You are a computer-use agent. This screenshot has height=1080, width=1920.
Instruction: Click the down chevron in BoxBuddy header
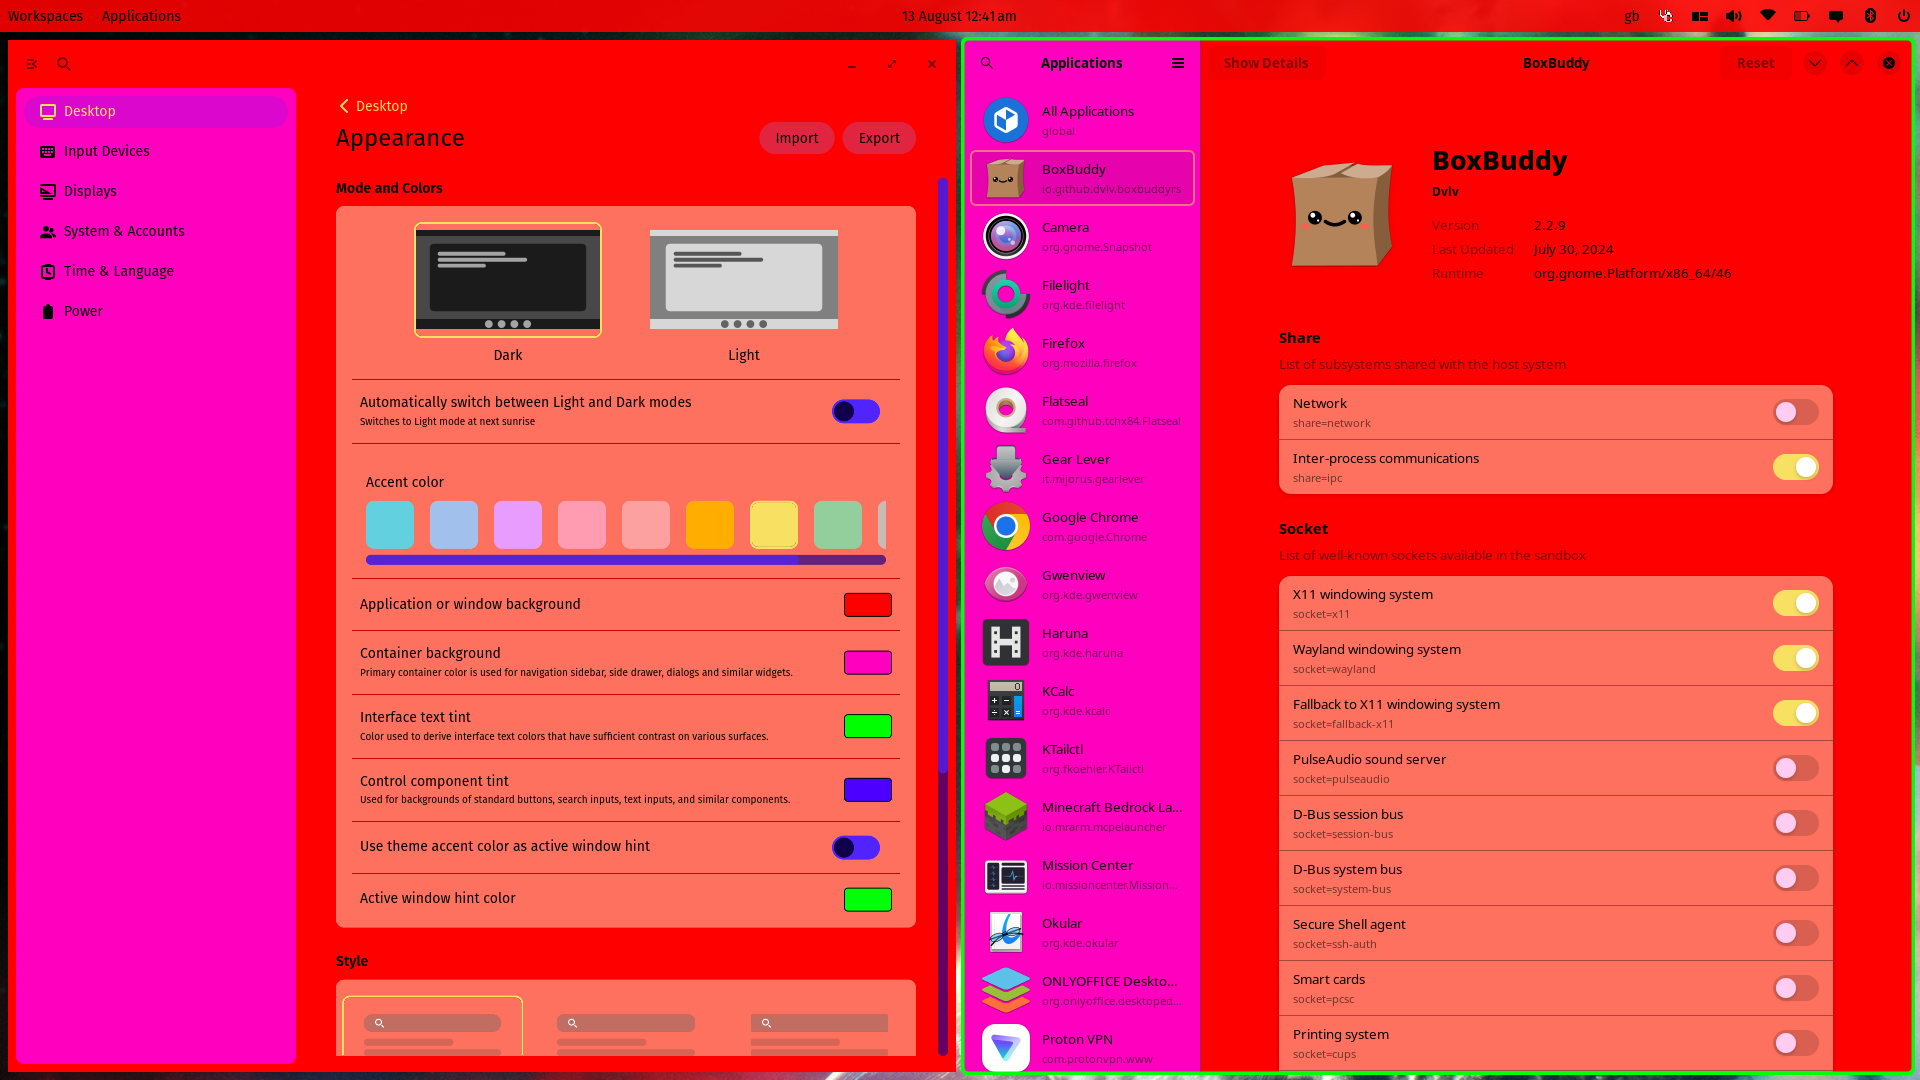pos(1815,63)
